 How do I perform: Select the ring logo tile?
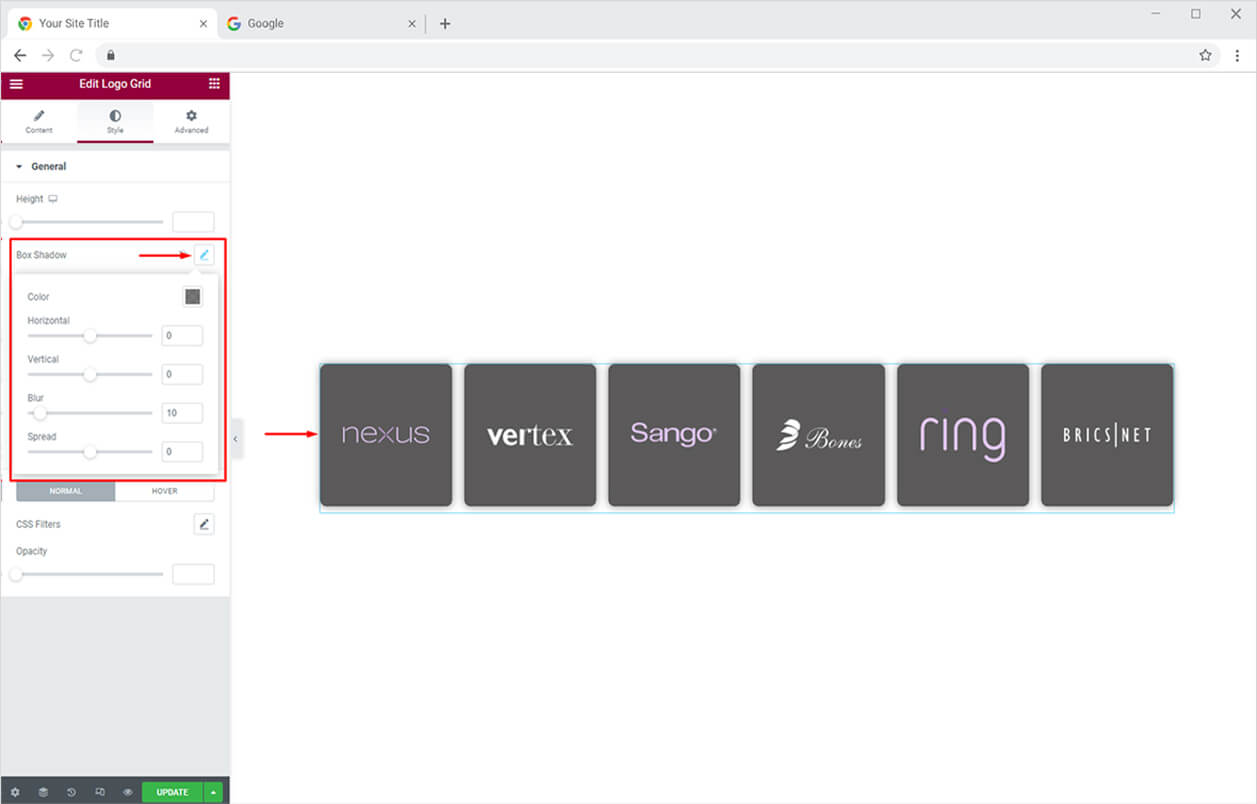coord(963,435)
